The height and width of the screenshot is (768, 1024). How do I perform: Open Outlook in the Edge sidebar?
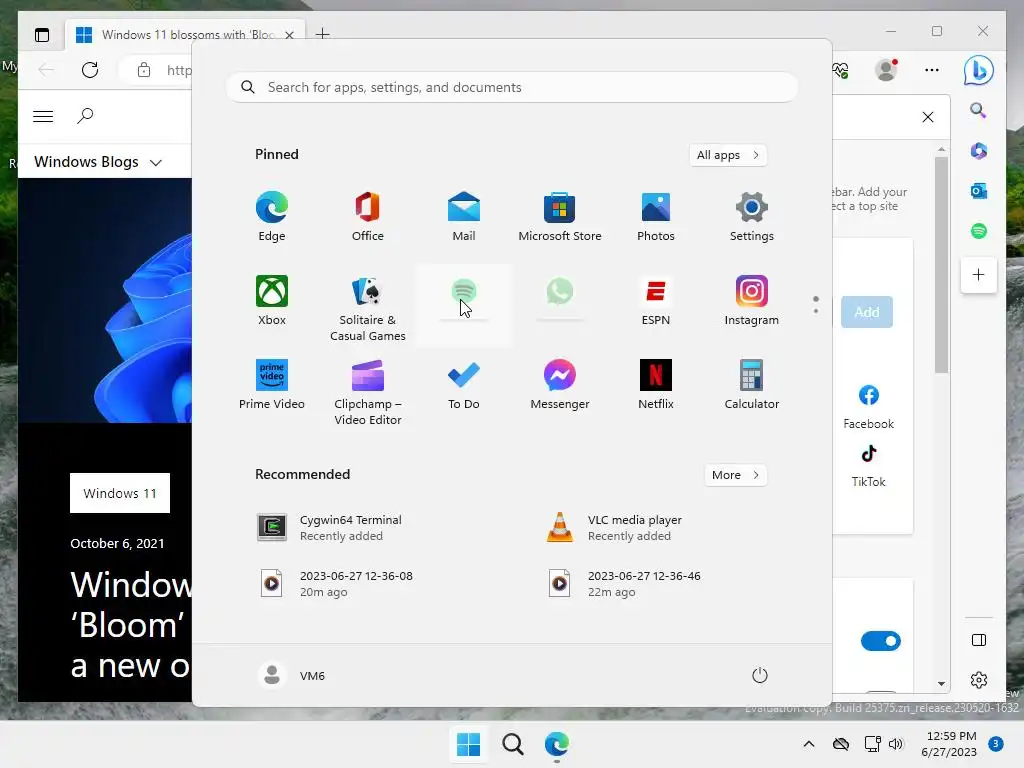(x=978, y=191)
